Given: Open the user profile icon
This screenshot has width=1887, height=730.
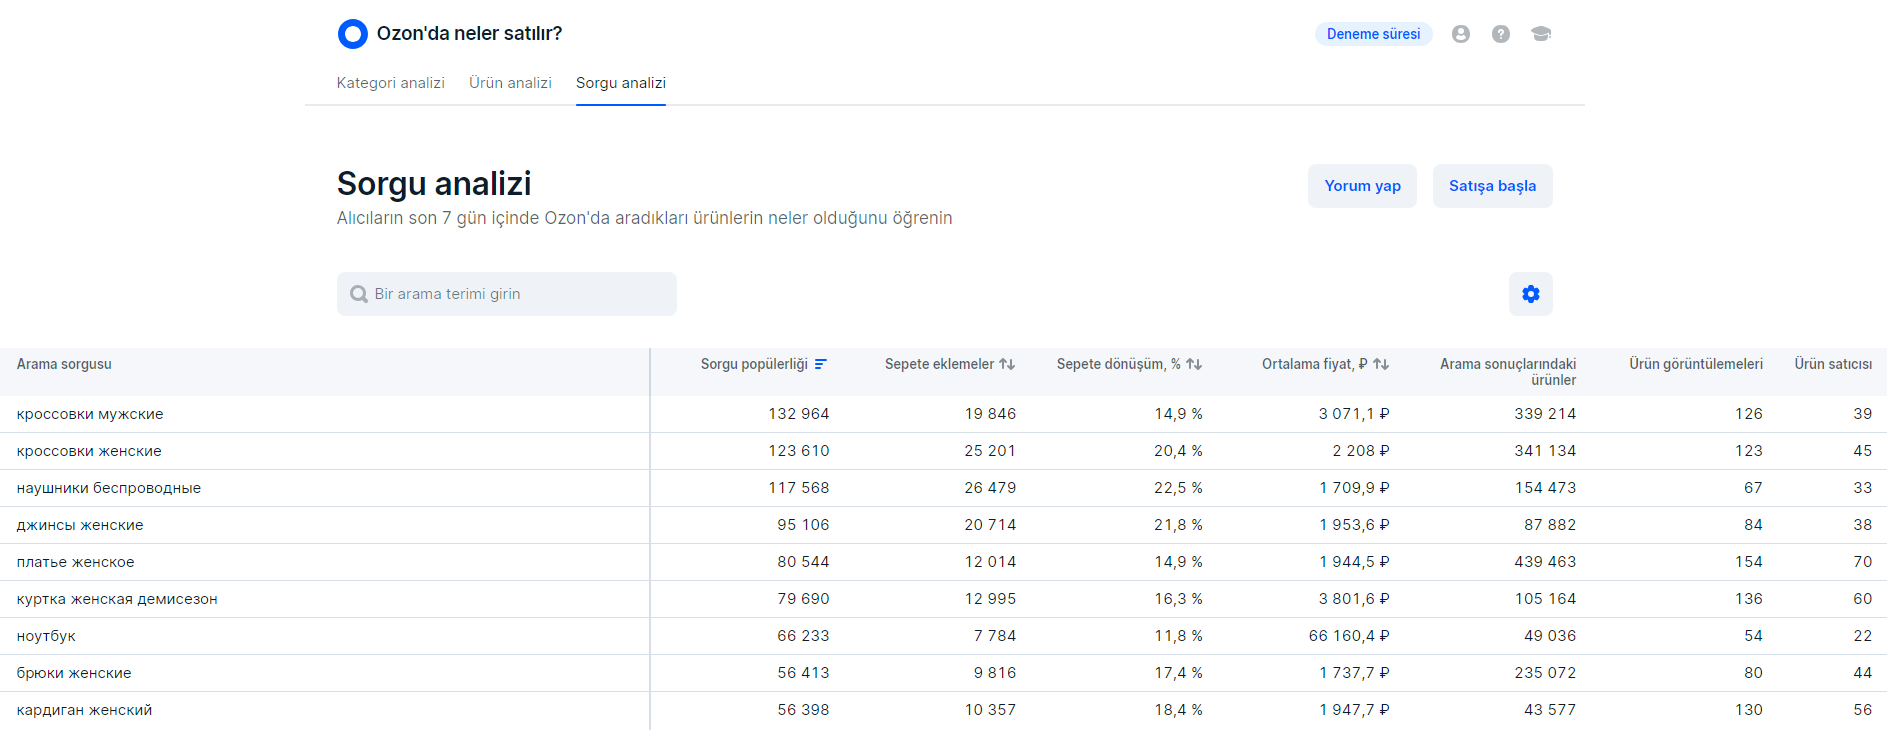Looking at the screenshot, I should click(1461, 34).
